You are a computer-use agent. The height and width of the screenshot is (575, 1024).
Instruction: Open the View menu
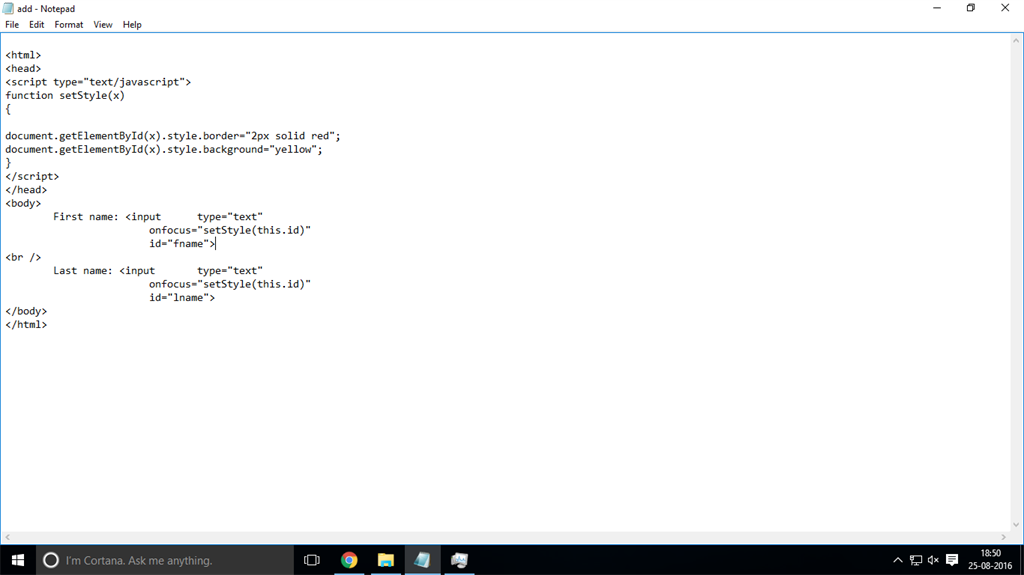[103, 25]
